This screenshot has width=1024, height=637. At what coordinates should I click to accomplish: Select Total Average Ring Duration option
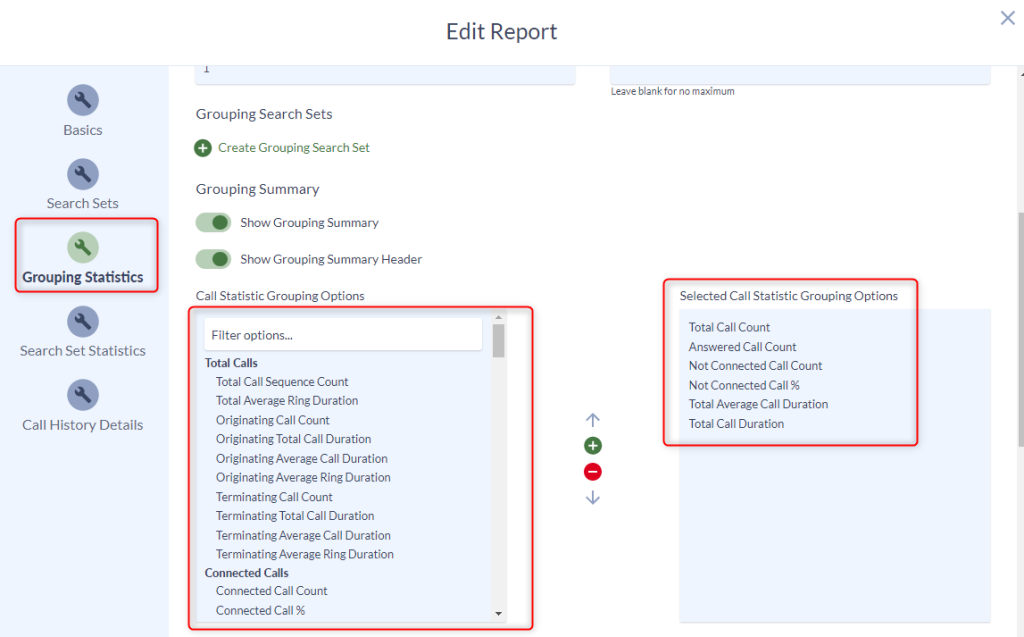(287, 400)
